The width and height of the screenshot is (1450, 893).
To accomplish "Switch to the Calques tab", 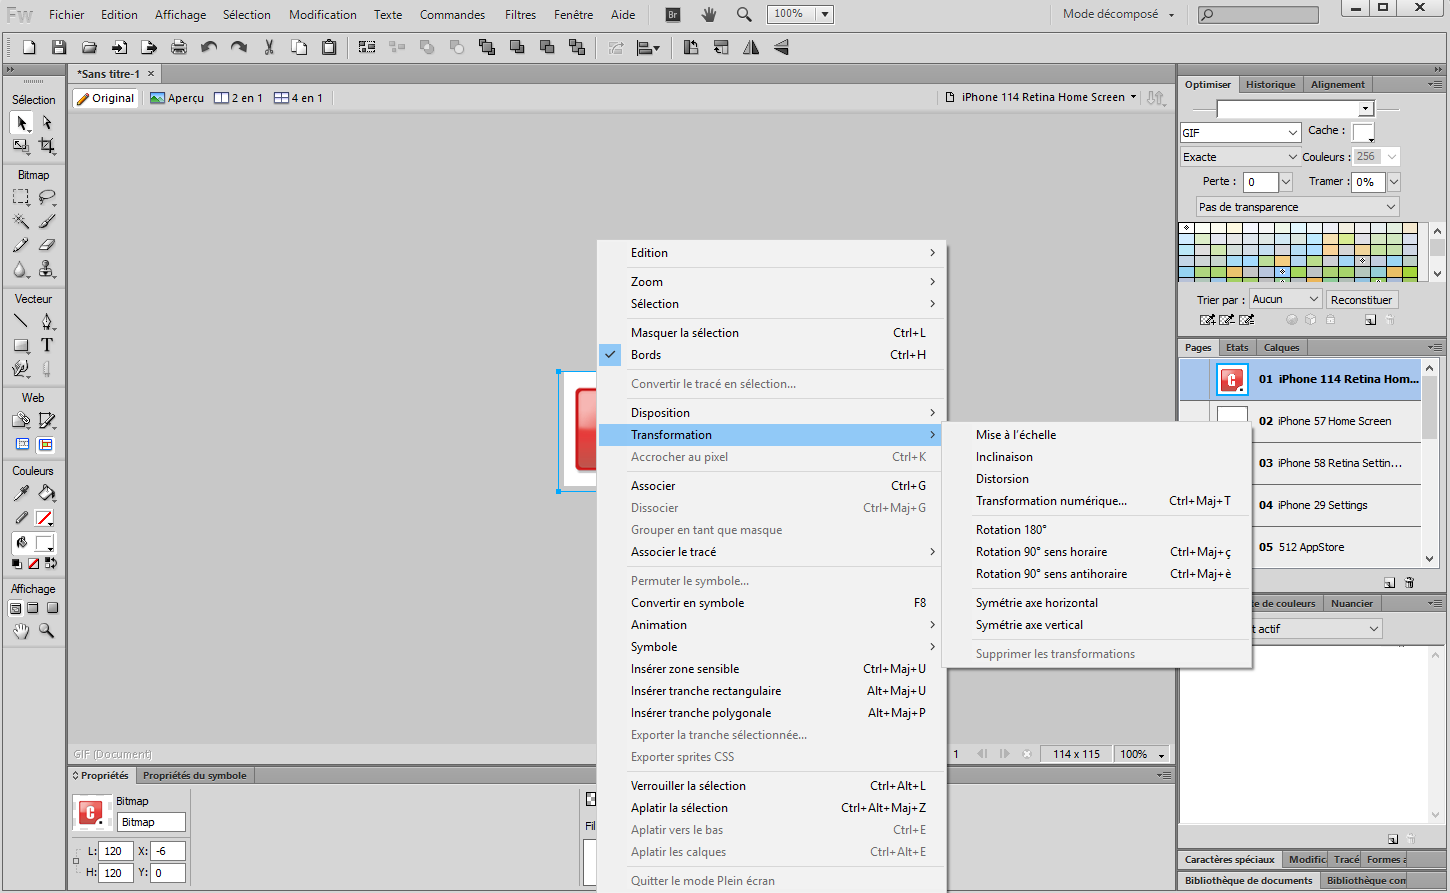I will coord(1282,346).
